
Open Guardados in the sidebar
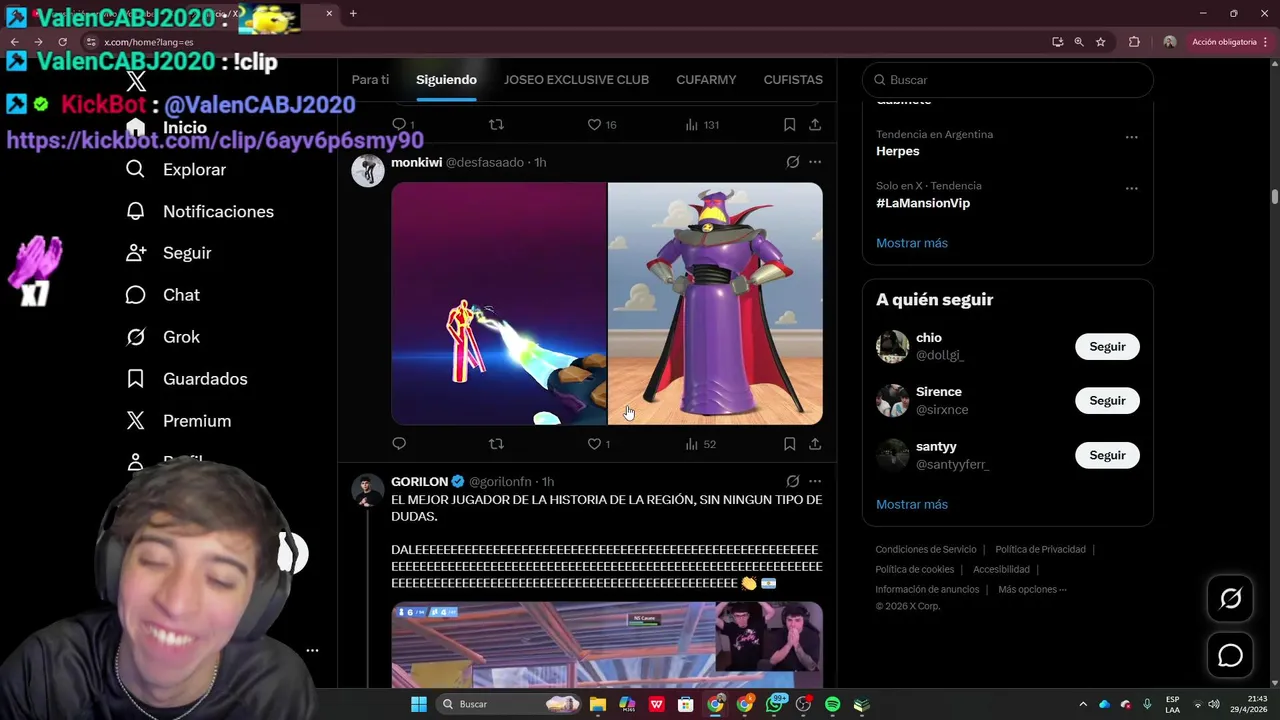click(187, 379)
